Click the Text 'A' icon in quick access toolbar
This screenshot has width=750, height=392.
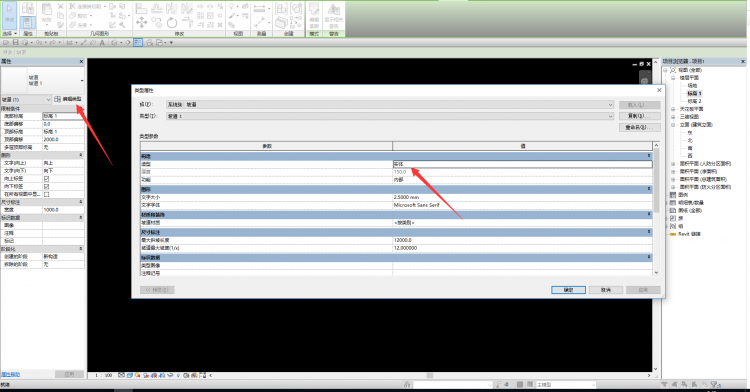tap(102, 43)
